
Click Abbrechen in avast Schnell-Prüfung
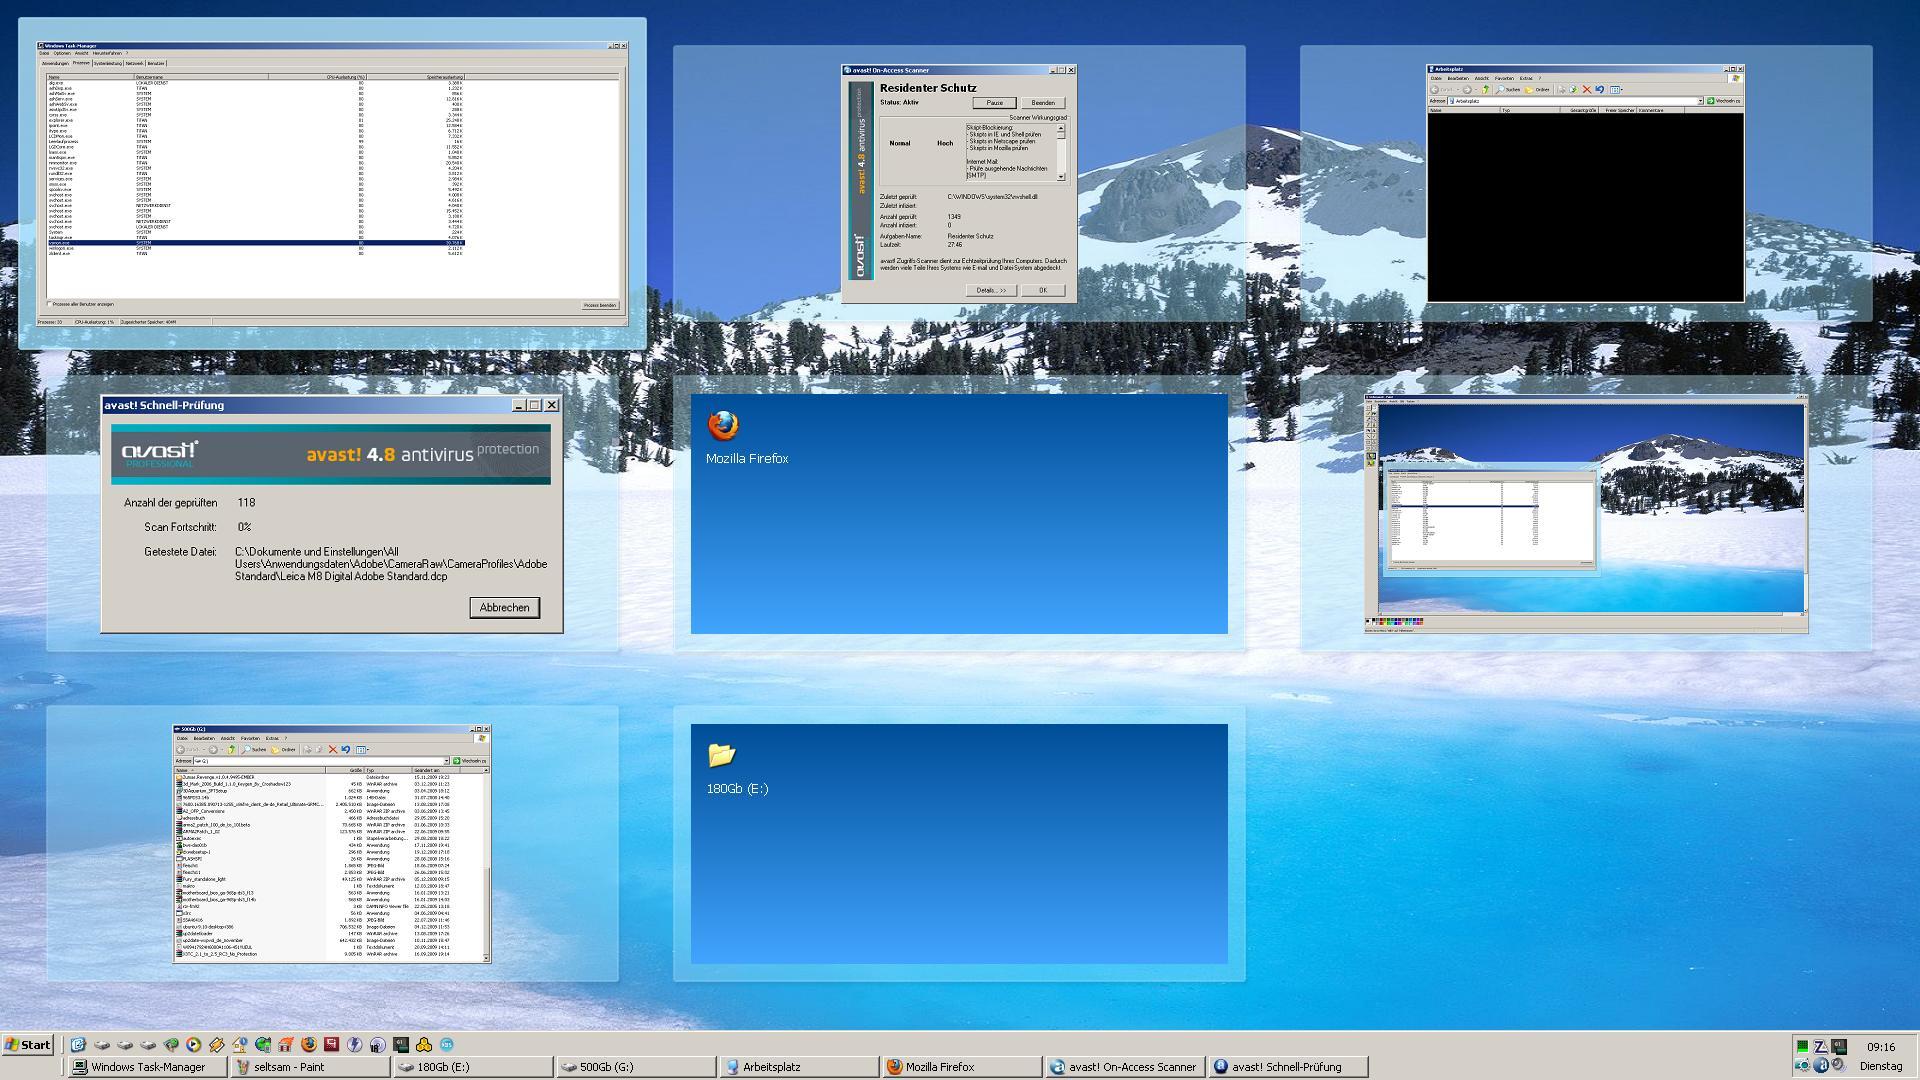click(x=504, y=607)
